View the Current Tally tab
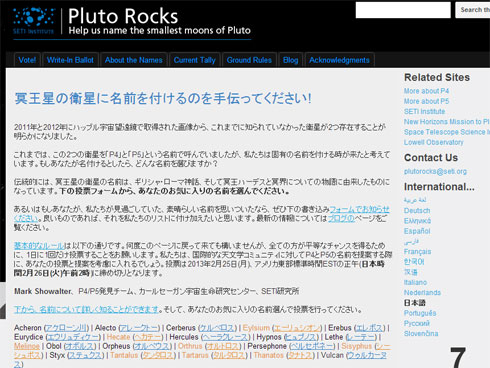Image resolution: width=490 pixels, height=368 pixels. point(195,60)
